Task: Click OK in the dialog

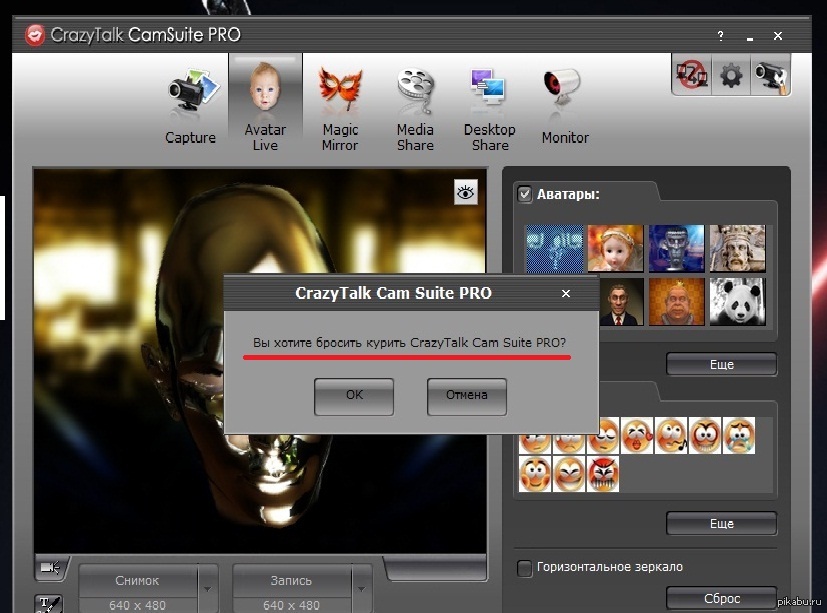Action: click(x=354, y=395)
